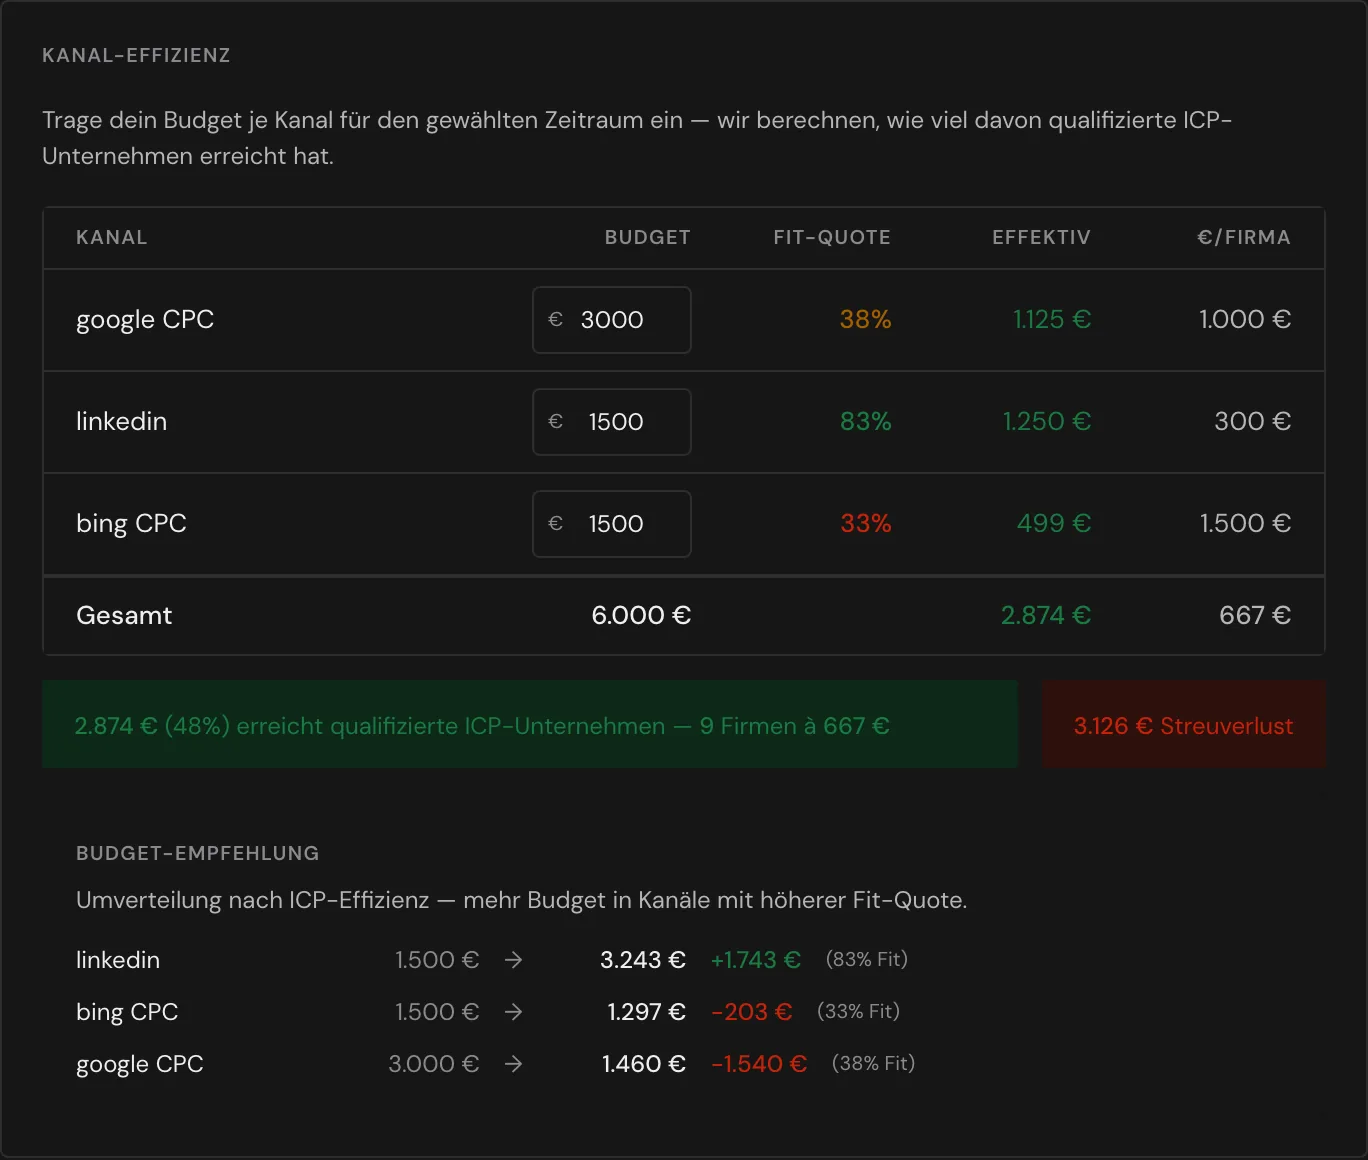Click the €/FIRMA column header
This screenshot has width=1368, height=1160.
(1244, 238)
